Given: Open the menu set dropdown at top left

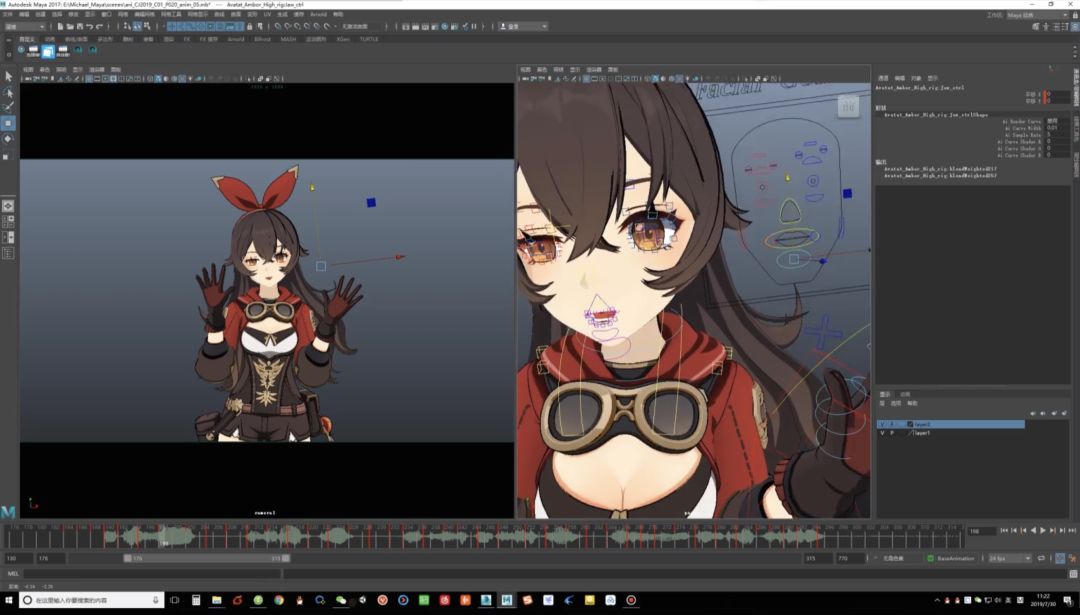Looking at the screenshot, I should point(25,26).
